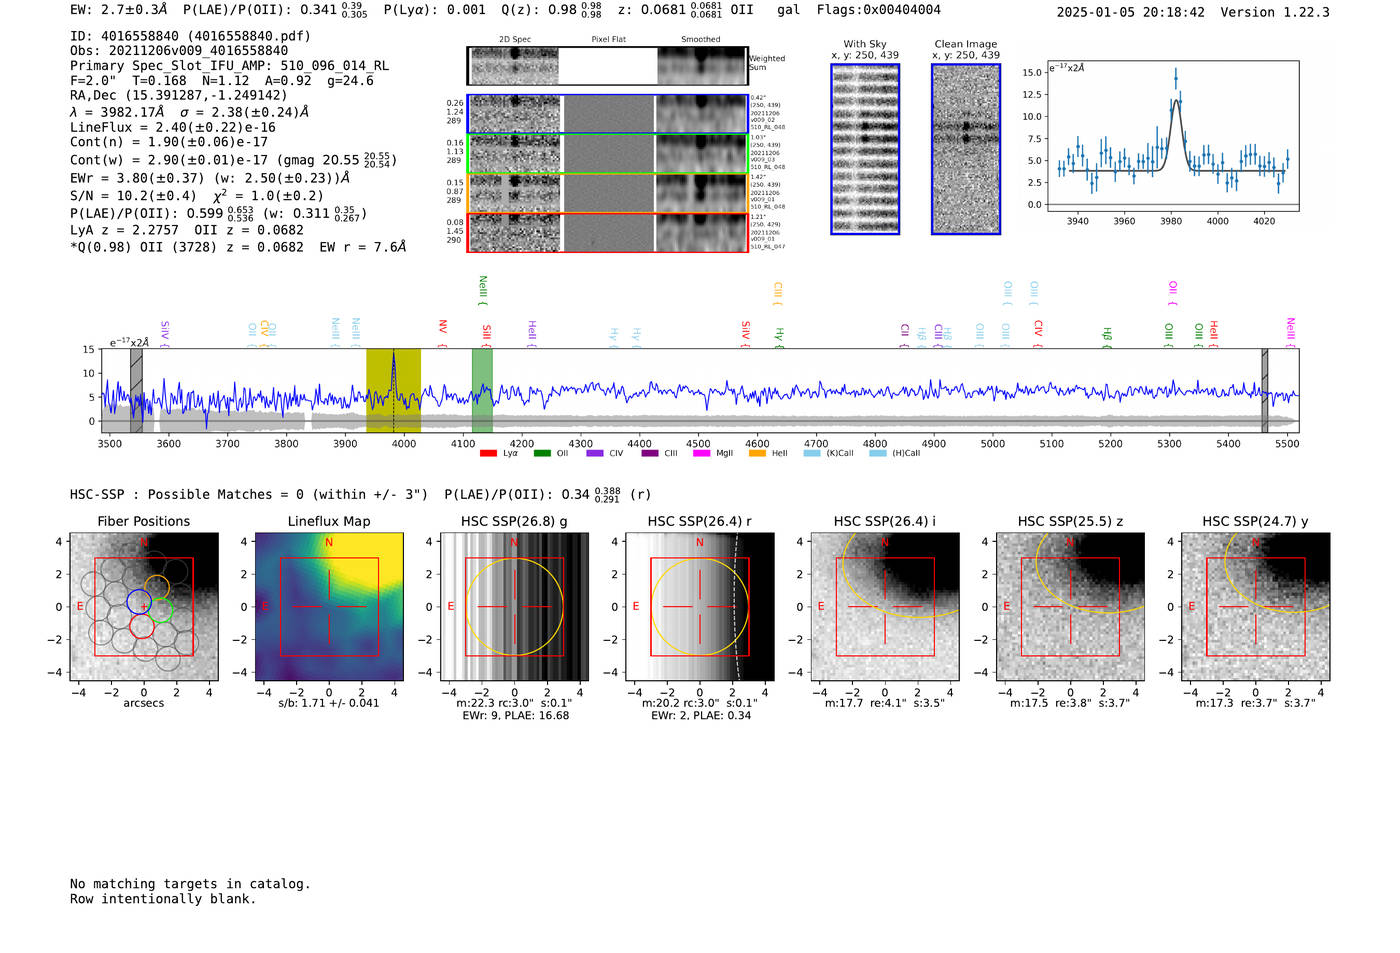This screenshot has width=1400, height=953.
Task: Click the 'Pixel Flat' column header
Action: click(x=608, y=39)
